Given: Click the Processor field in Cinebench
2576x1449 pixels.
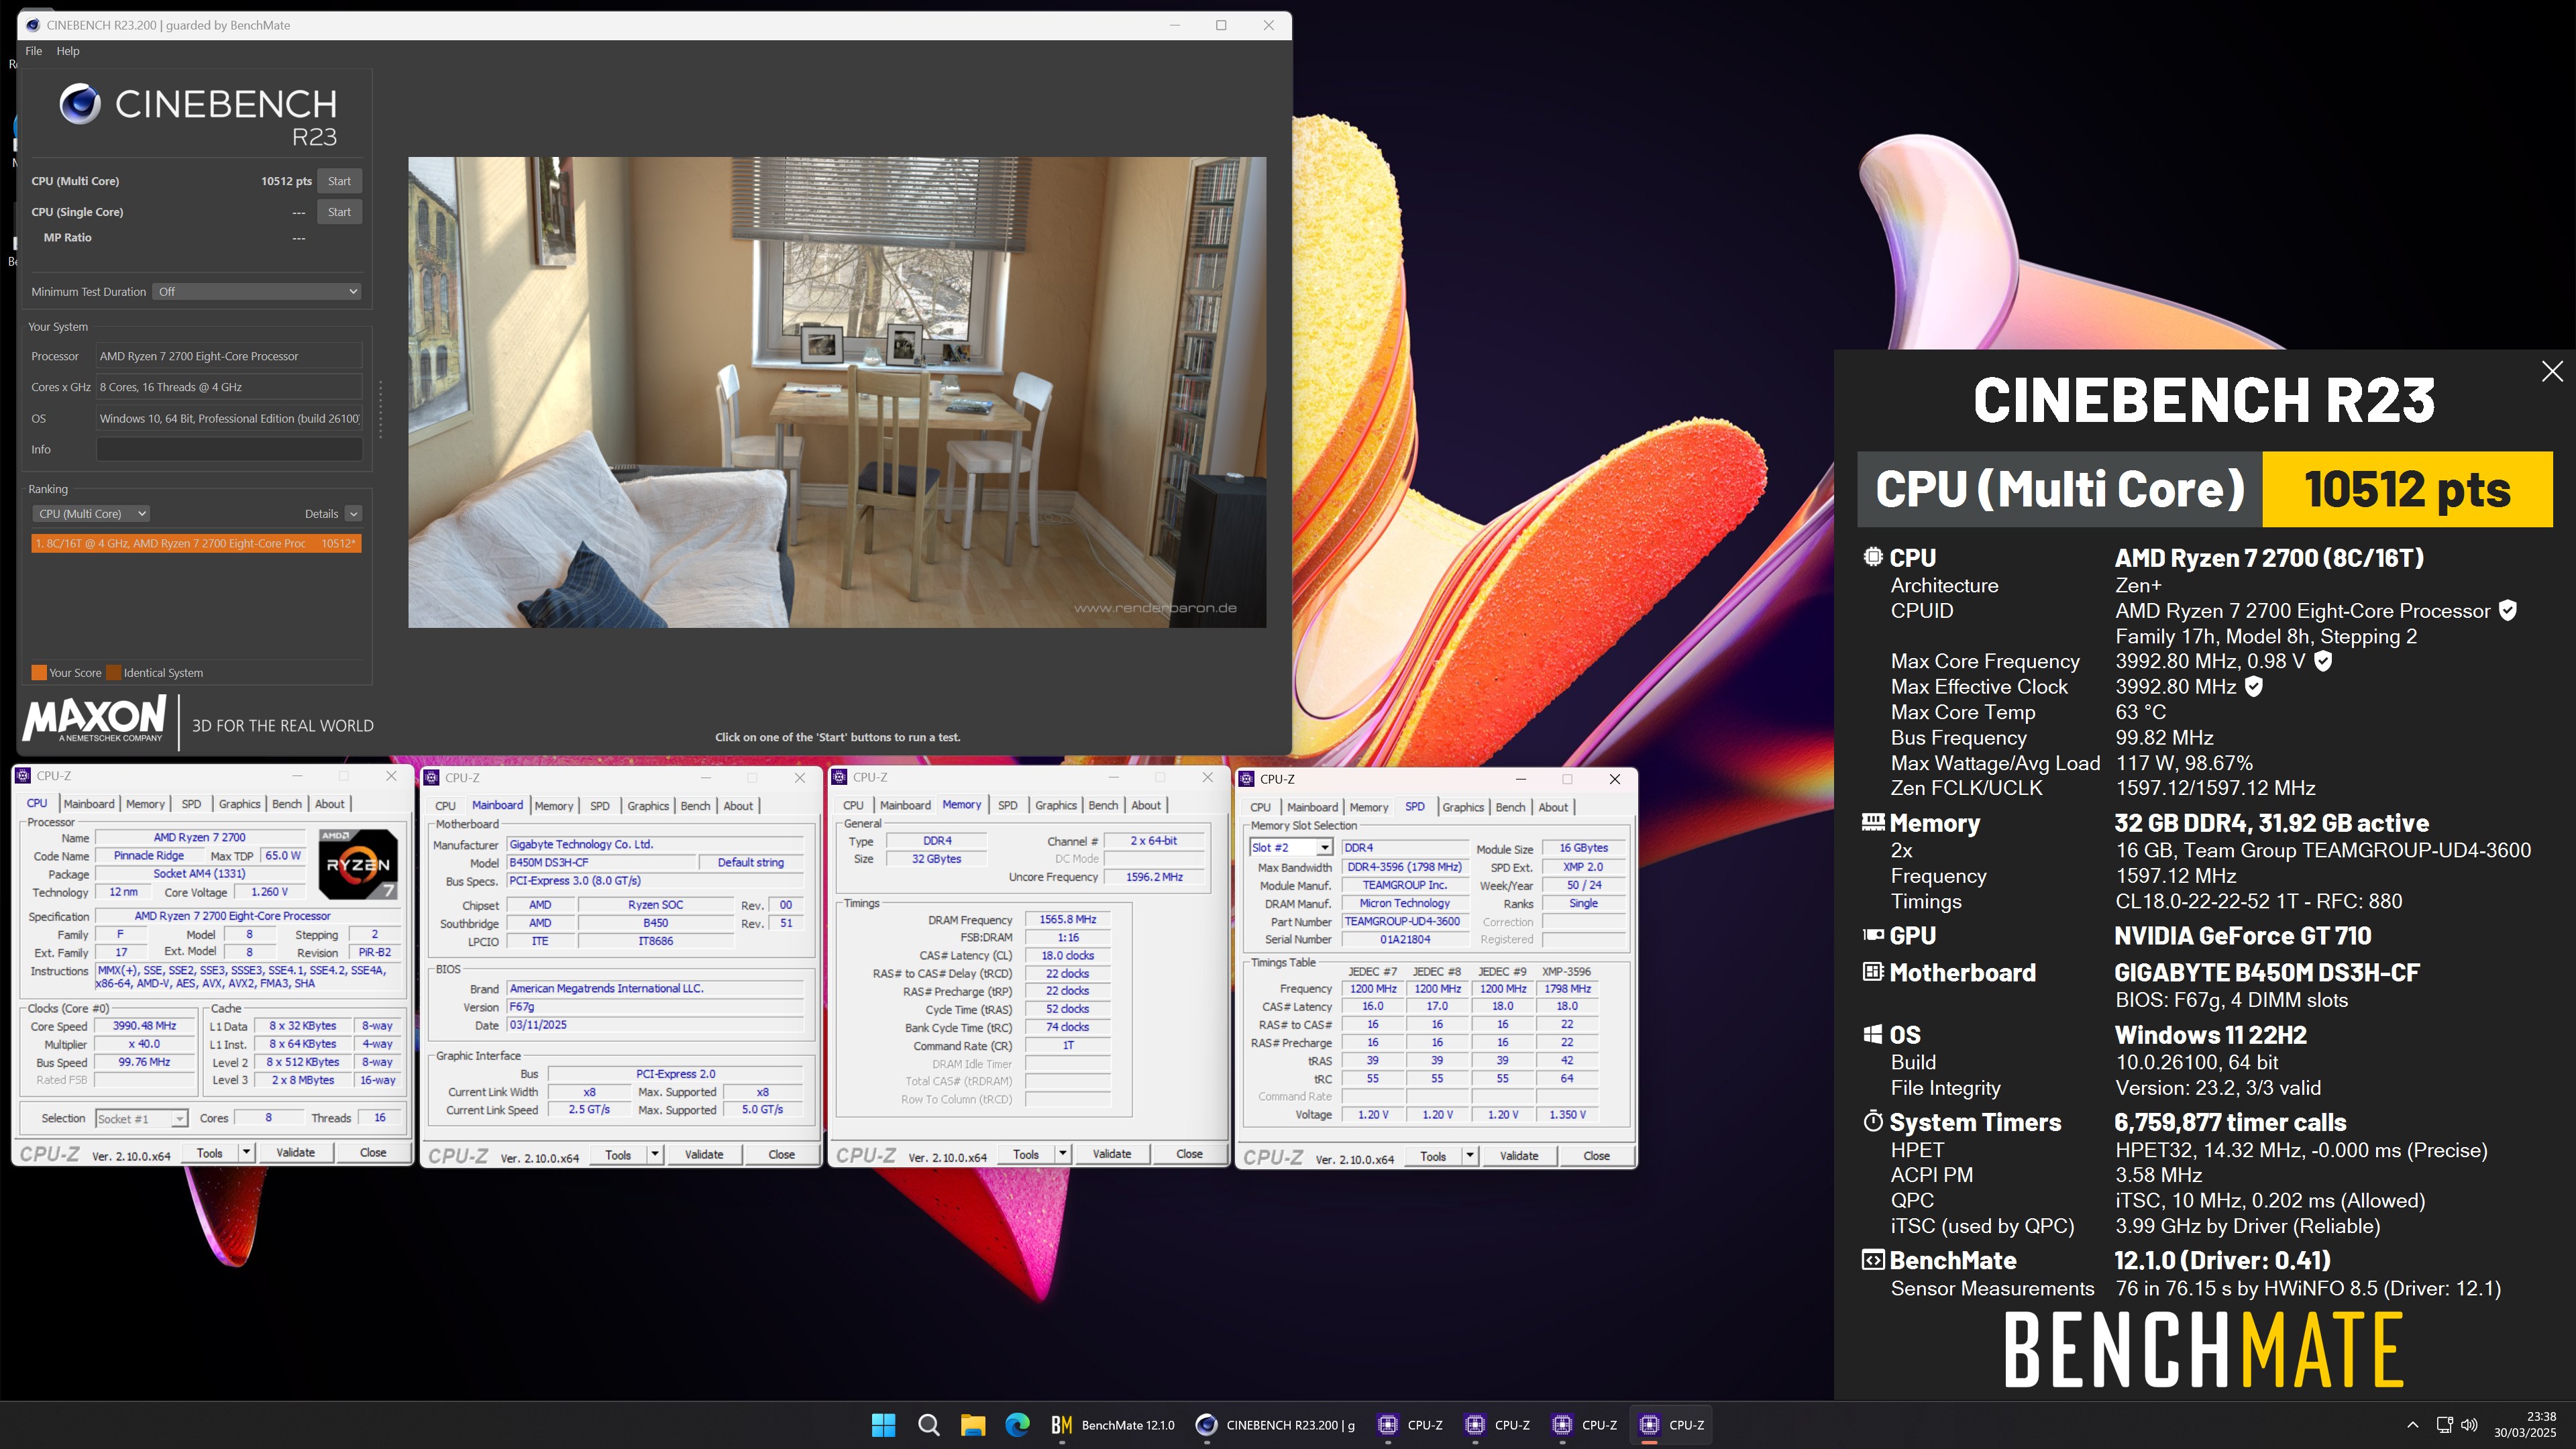Looking at the screenshot, I should tap(229, 356).
